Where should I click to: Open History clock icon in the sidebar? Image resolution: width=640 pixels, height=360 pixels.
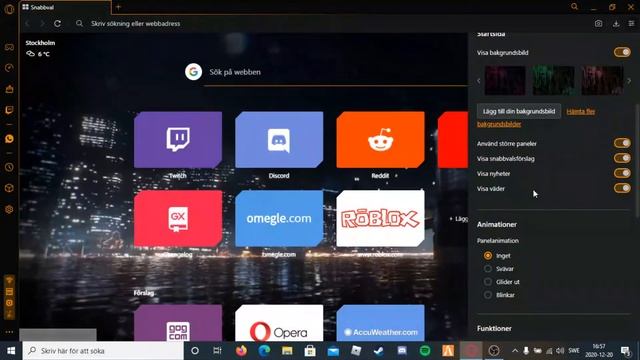pyautogui.click(x=9, y=167)
